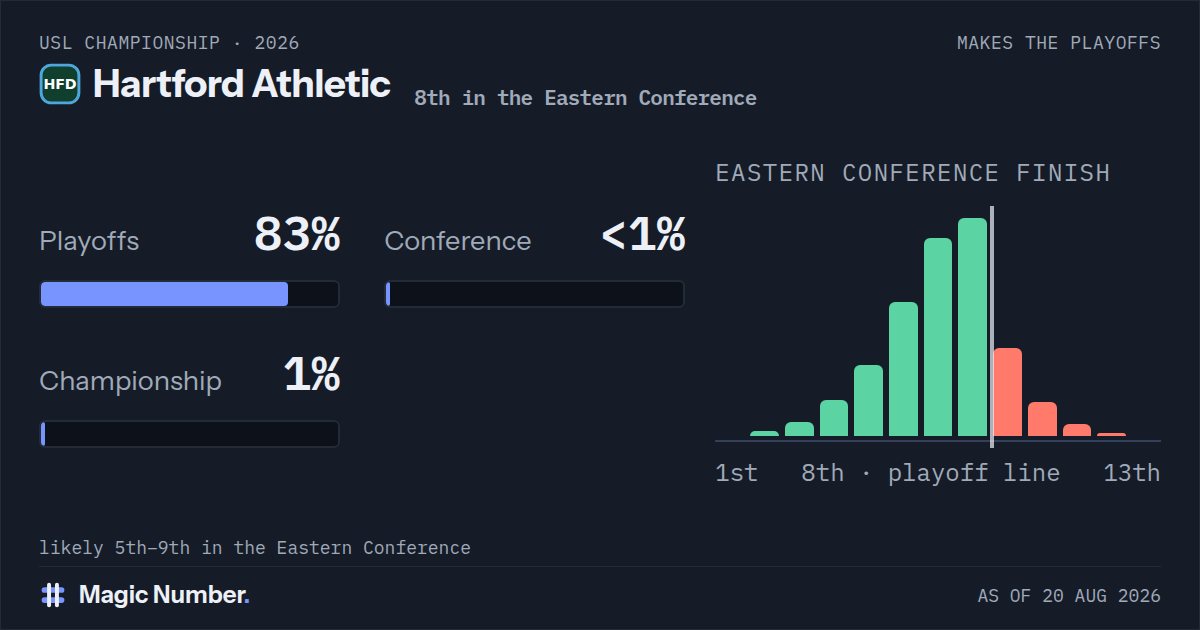This screenshot has width=1200, height=630.
Task: Click the tallest green bar in histogram
Action: pyautogui.click(x=972, y=327)
